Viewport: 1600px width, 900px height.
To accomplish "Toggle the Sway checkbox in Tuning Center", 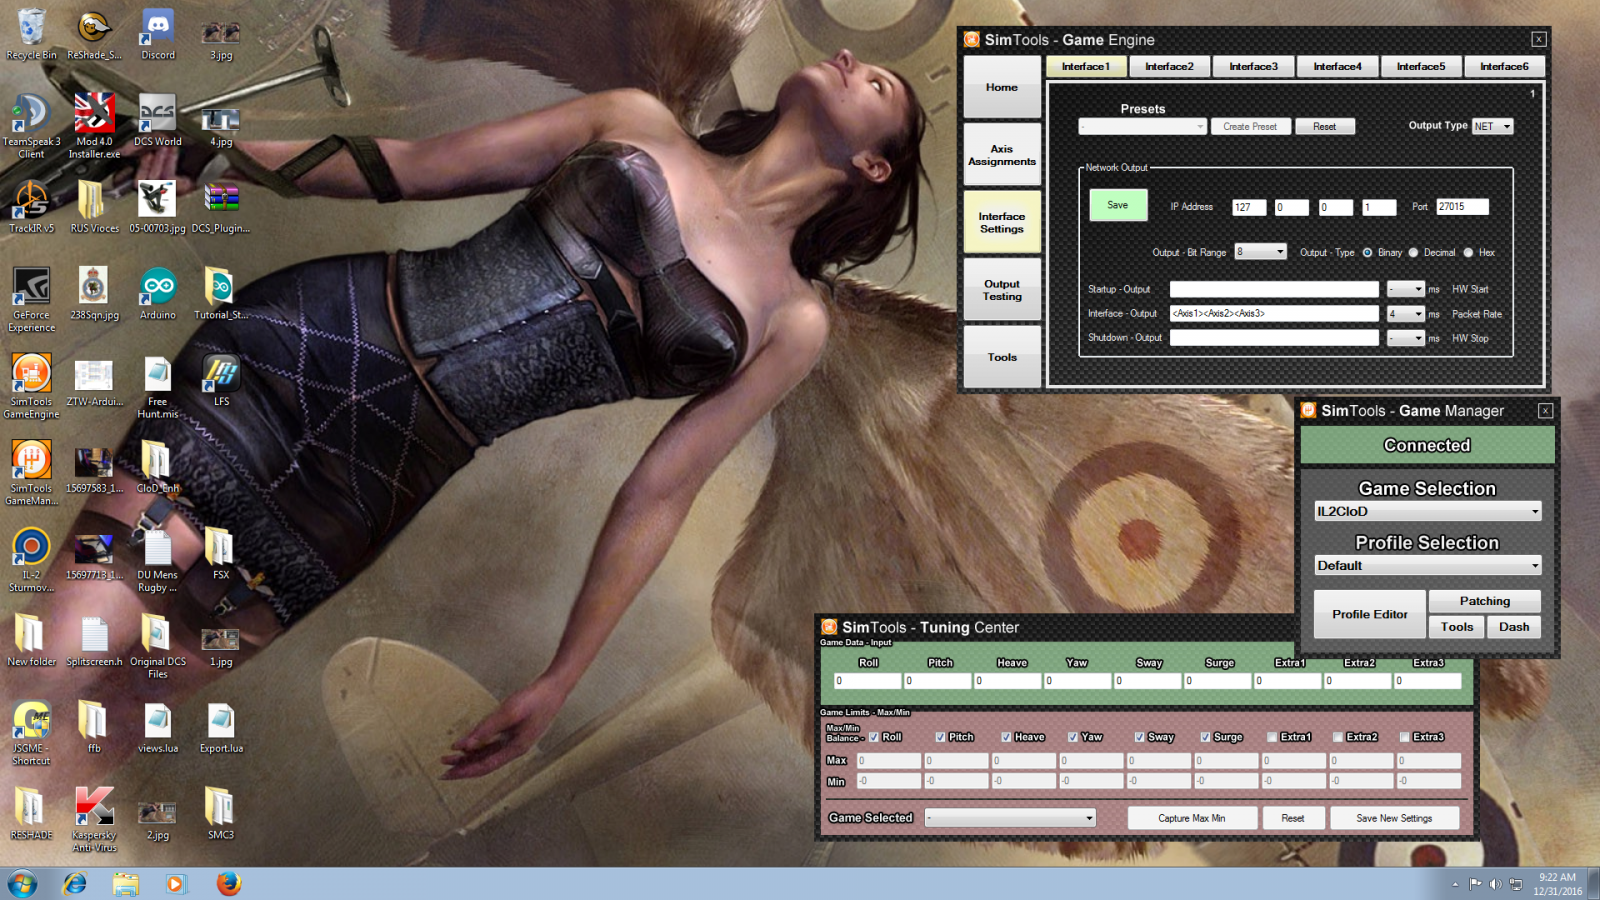I will (1139, 737).
